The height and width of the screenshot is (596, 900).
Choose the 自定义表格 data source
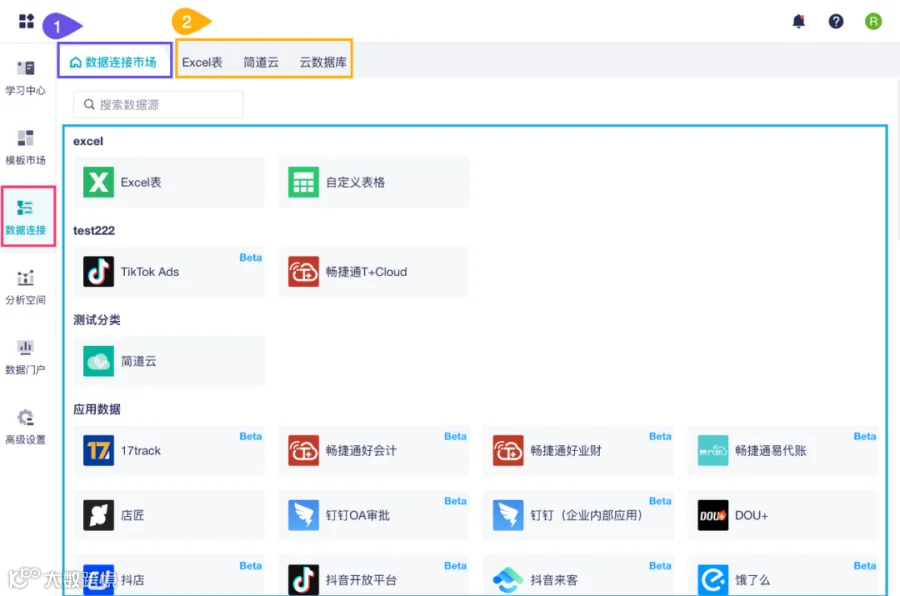pos(374,182)
